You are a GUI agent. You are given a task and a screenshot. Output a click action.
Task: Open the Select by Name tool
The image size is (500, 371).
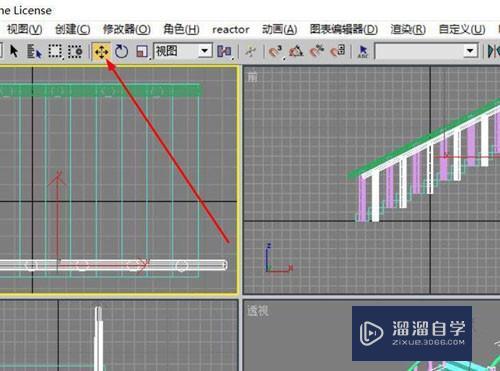tap(34, 52)
